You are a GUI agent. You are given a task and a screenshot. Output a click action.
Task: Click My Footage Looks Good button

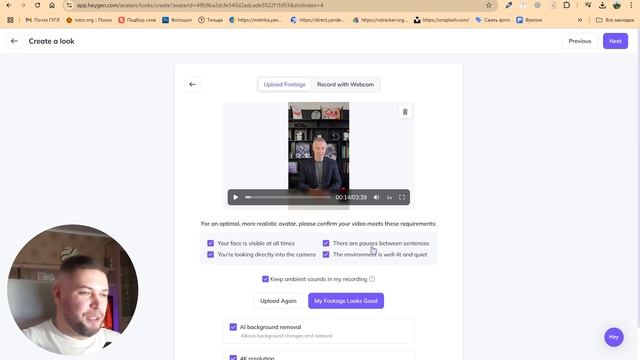click(346, 301)
